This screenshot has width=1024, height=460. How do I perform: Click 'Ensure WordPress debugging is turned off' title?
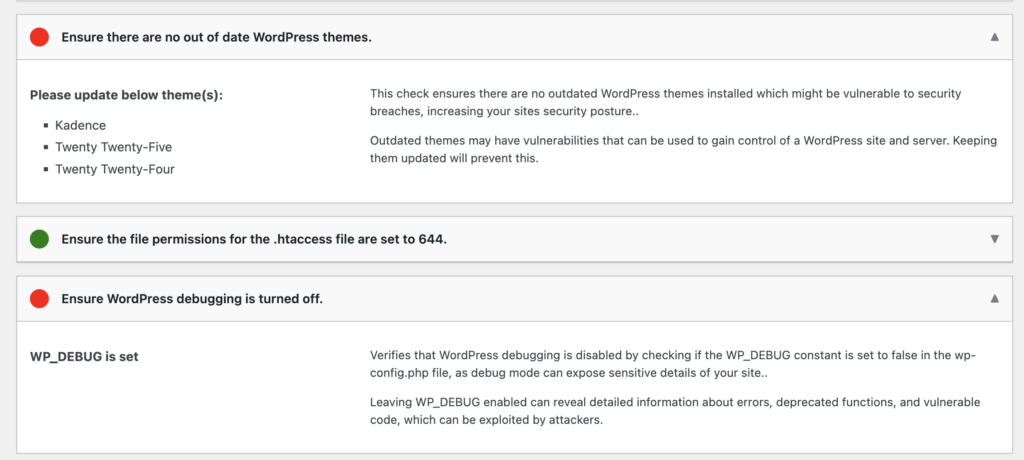tap(192, 298)
